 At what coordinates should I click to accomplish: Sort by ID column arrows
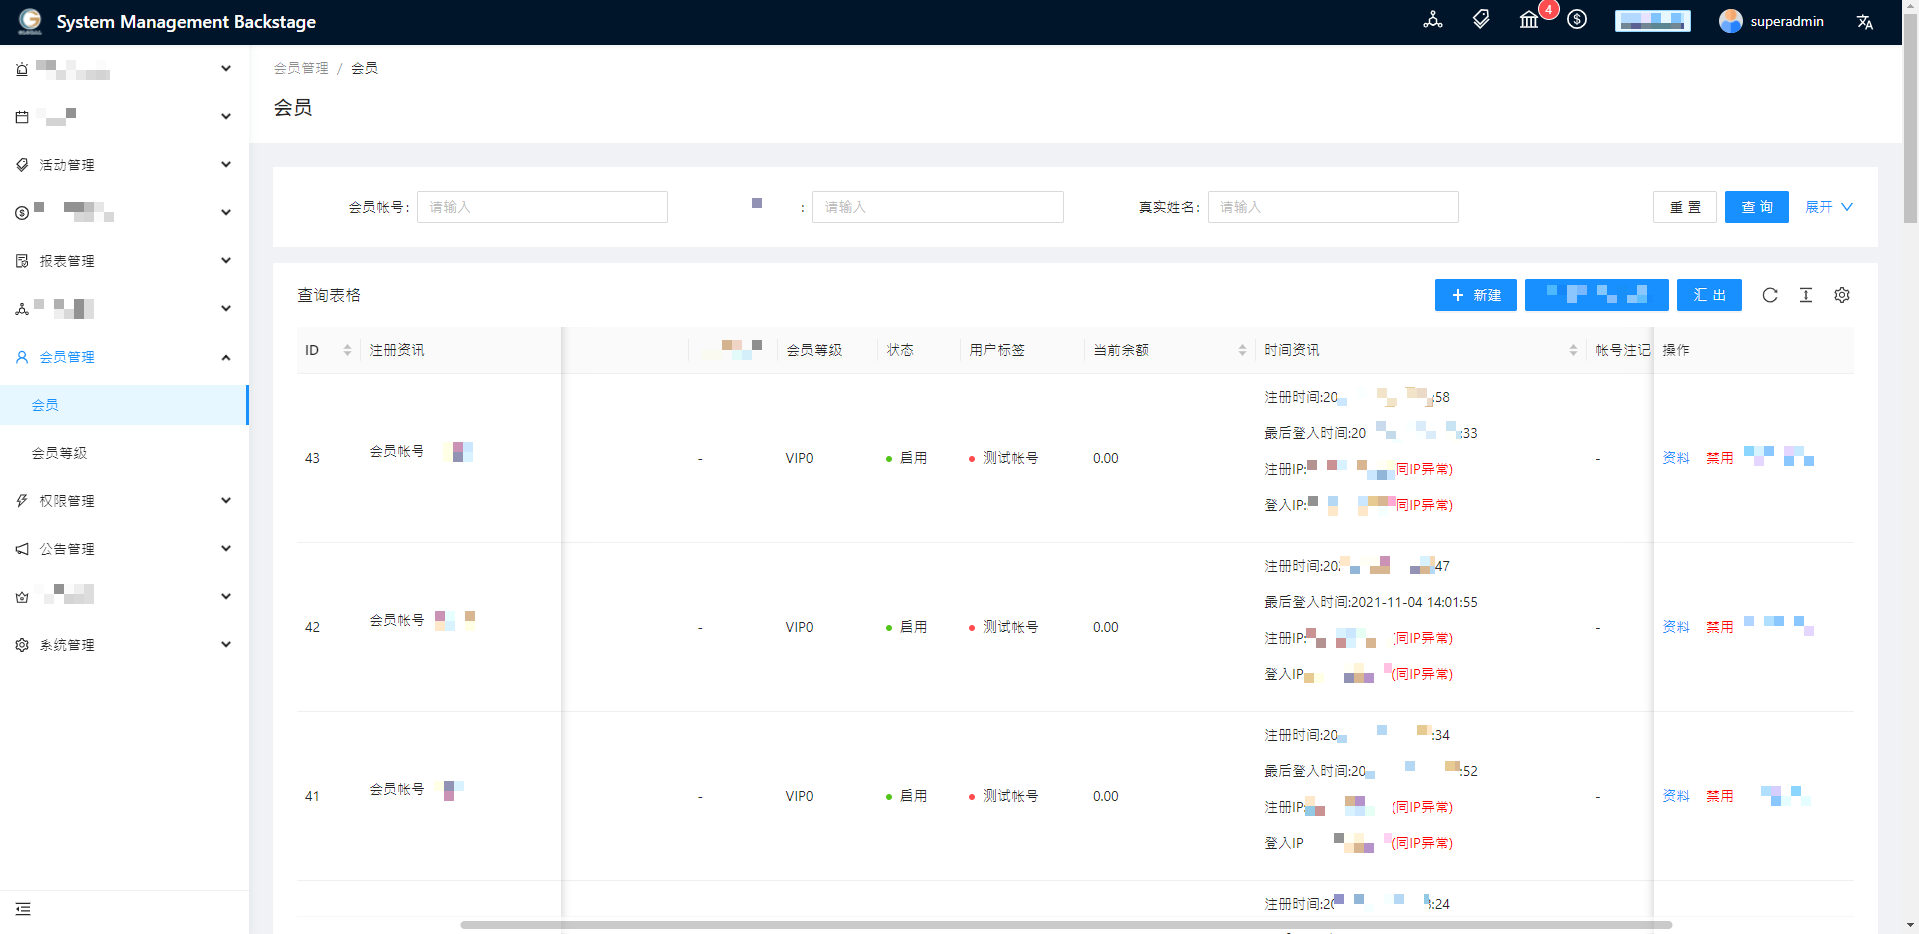pyautogui.click(x=347, y=350)
